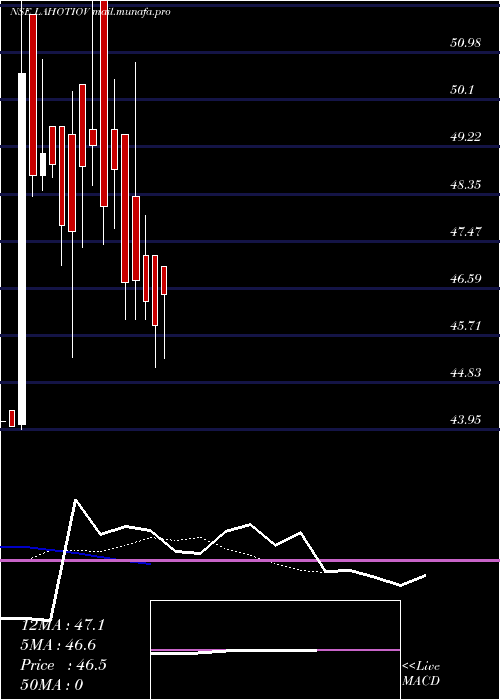Click the <<Live MACD label
The image size is (500, 700).
coord(421,674)
